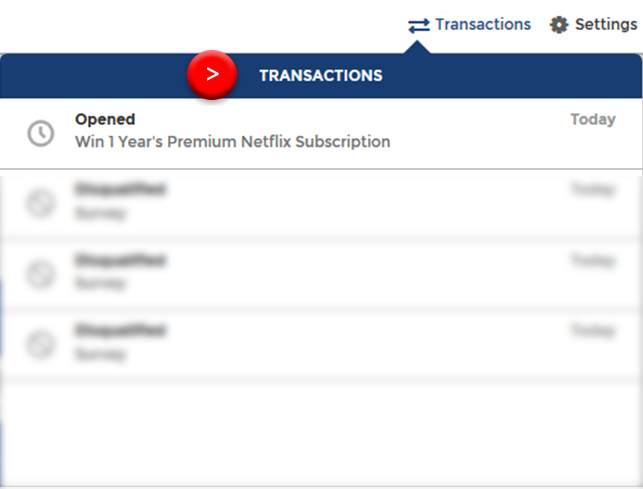Image resolution: width=643 pixels, height=489 pixels.
Task: Click the third blurred row's date label
Action: 593,330
